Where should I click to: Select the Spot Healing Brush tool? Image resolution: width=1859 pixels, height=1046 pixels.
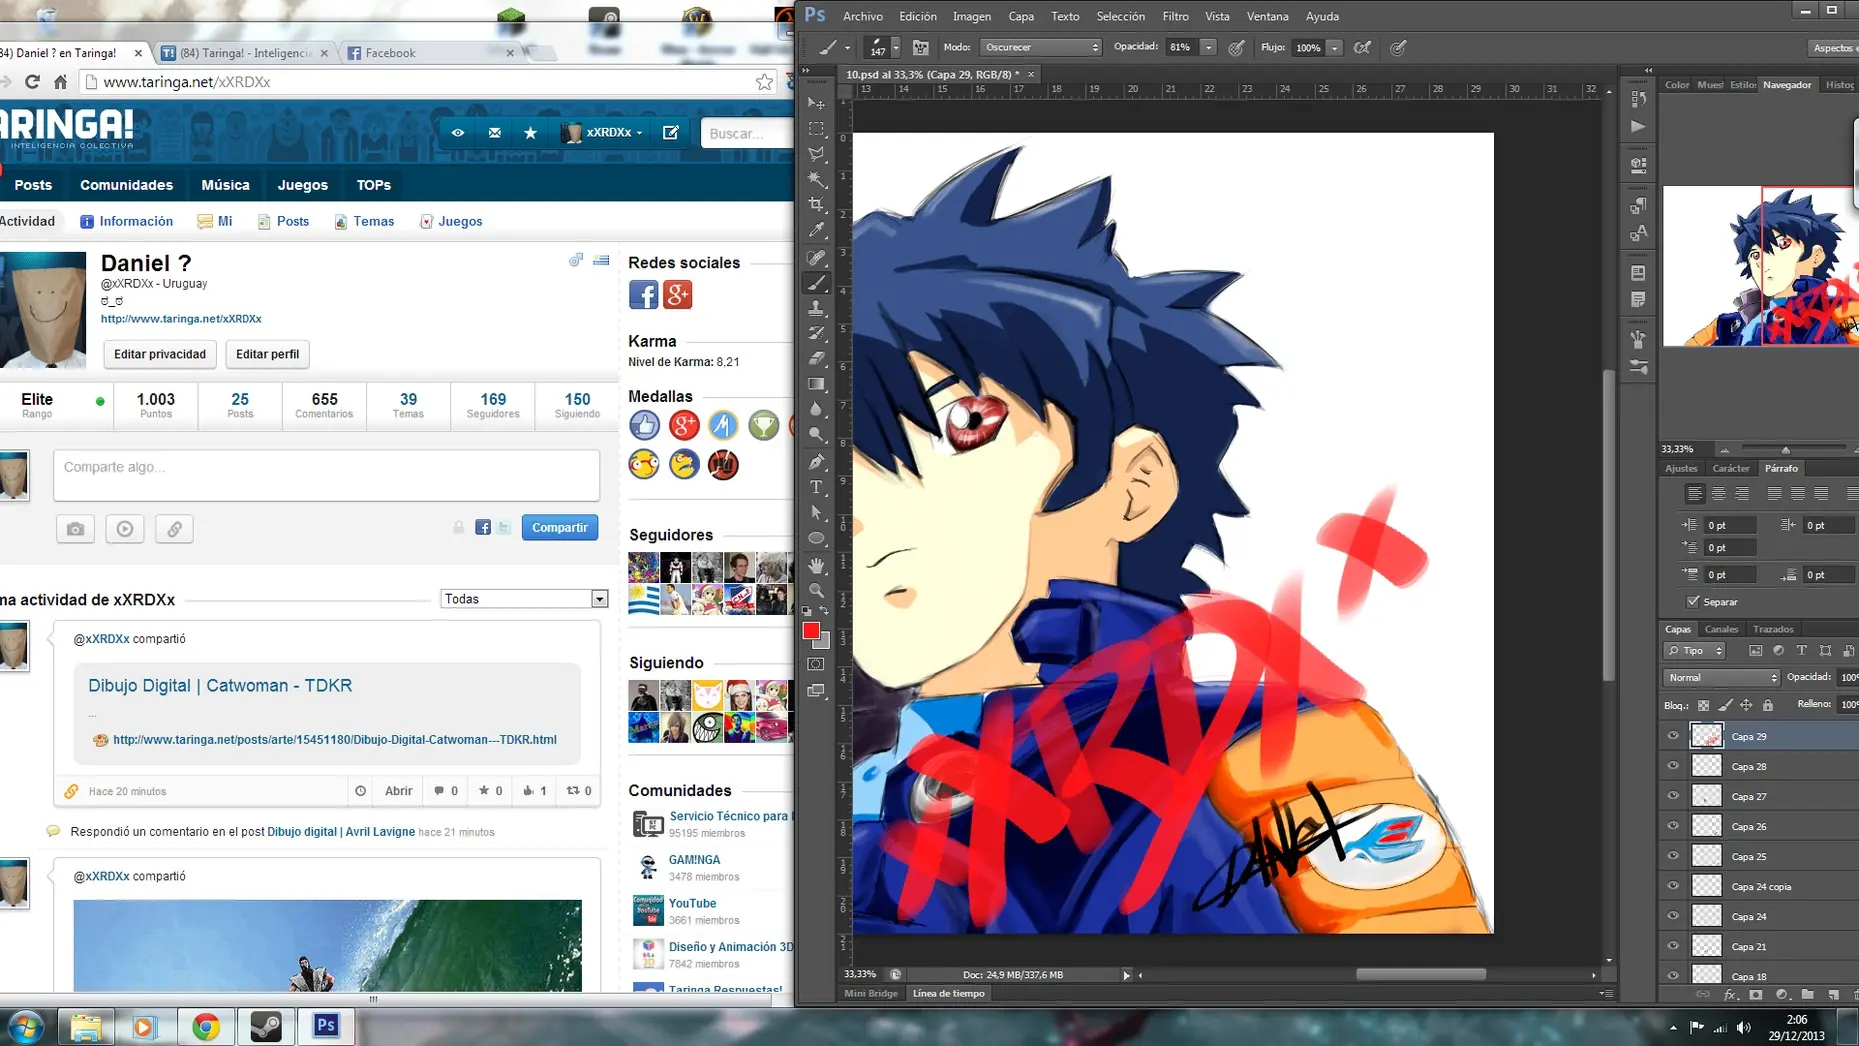(x=817, y=258)
